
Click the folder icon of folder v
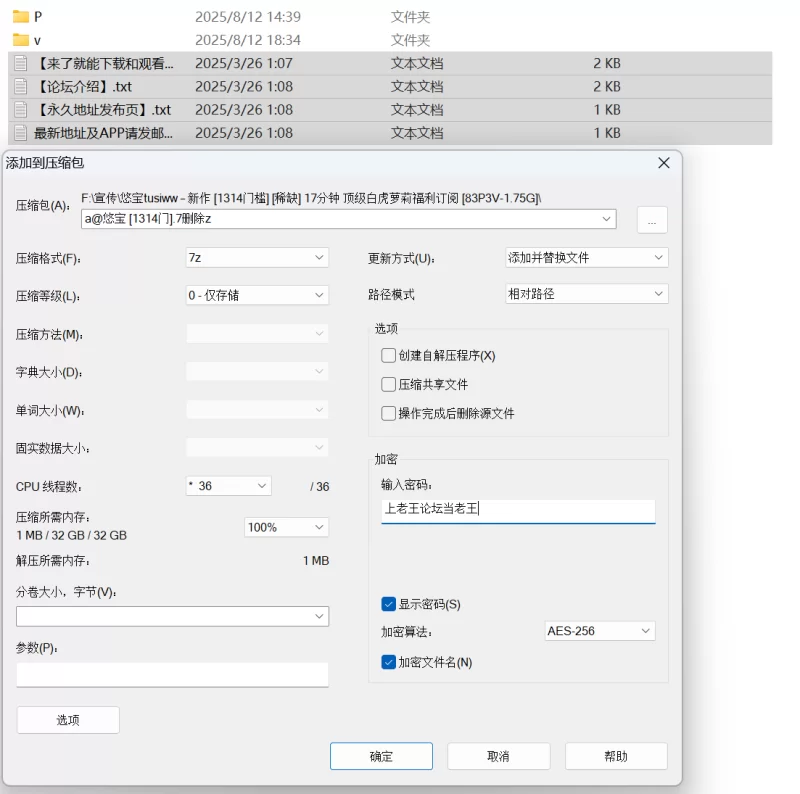(20, 40)
